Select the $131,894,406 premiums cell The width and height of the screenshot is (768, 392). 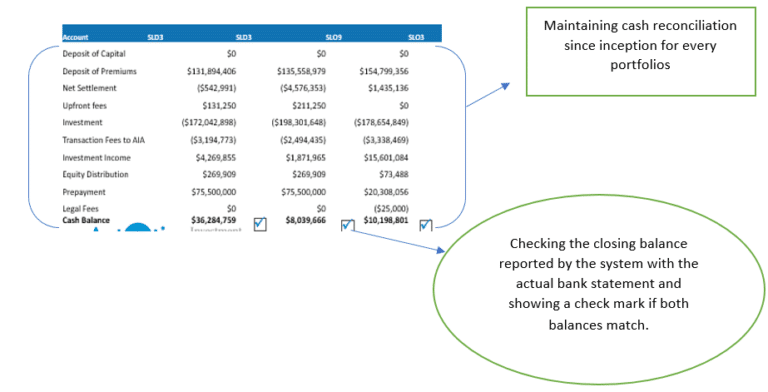click(x=211, y=72)
